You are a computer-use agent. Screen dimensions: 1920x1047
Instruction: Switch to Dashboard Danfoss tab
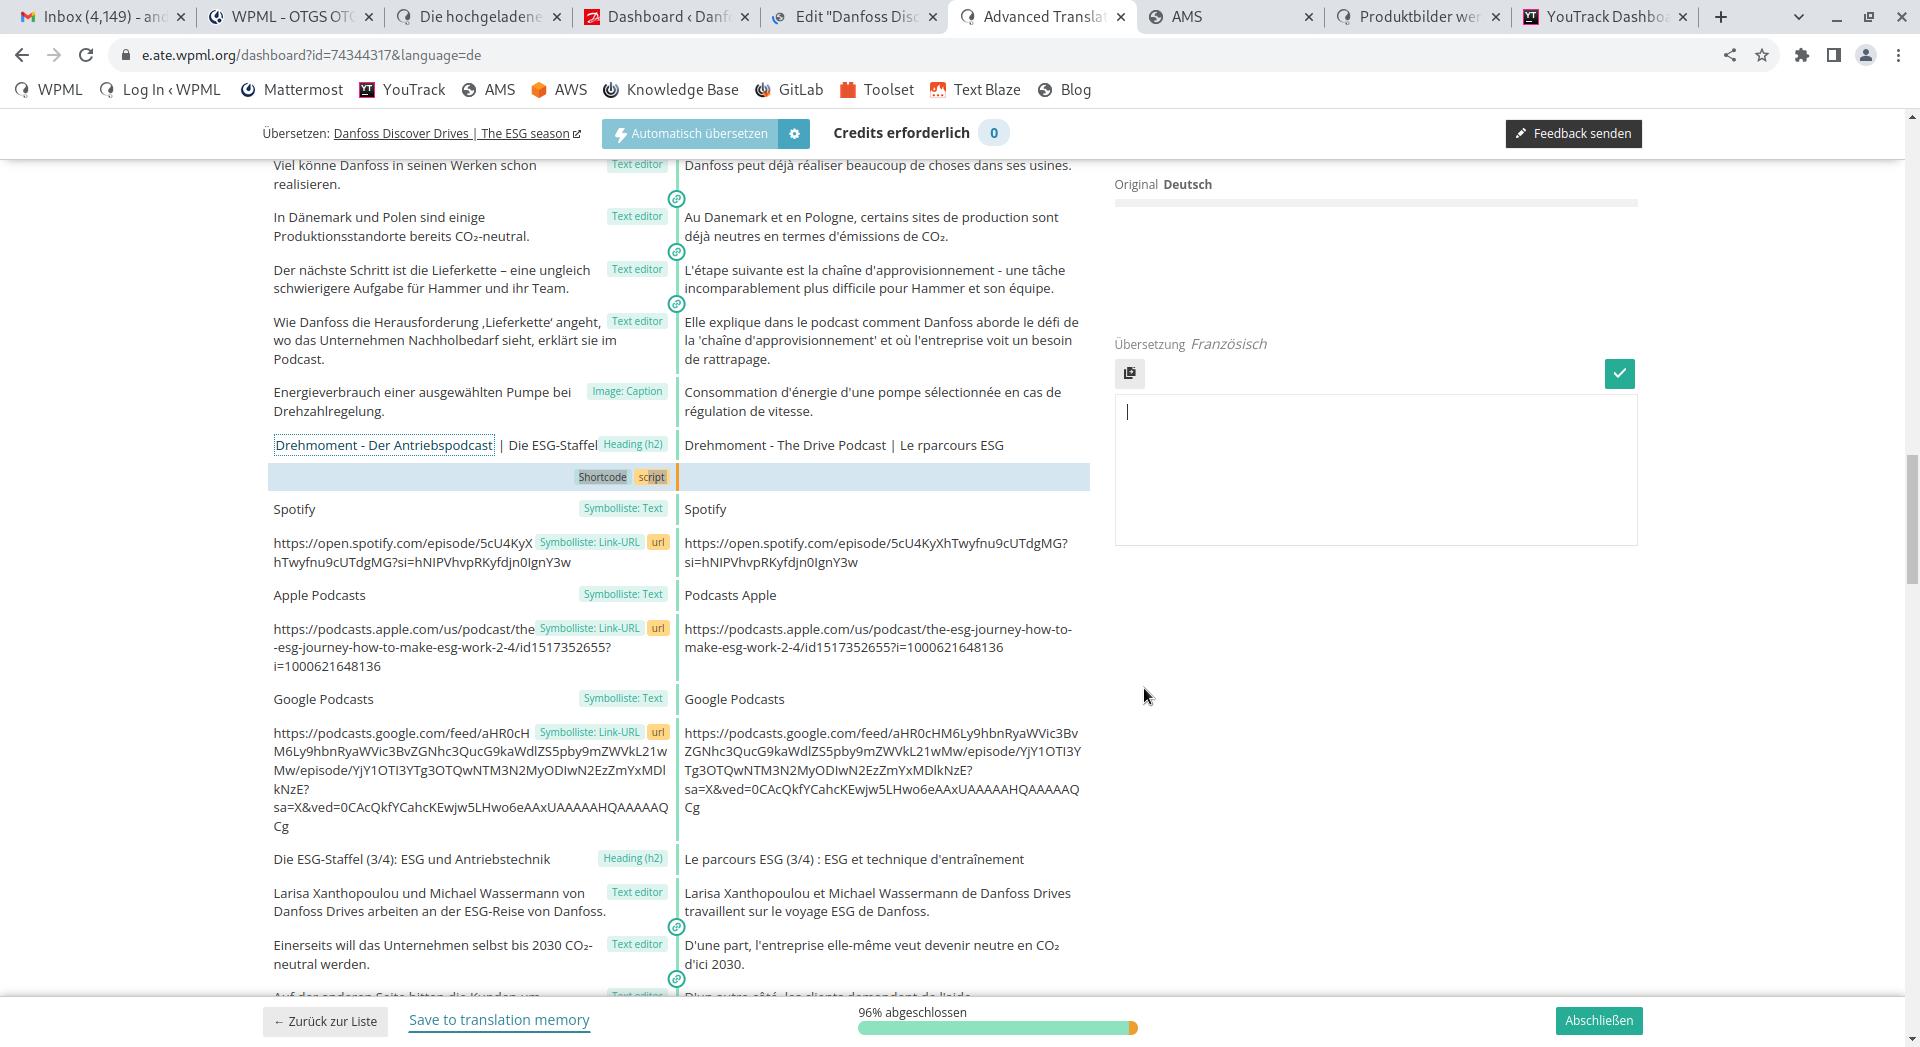(665, 17)
